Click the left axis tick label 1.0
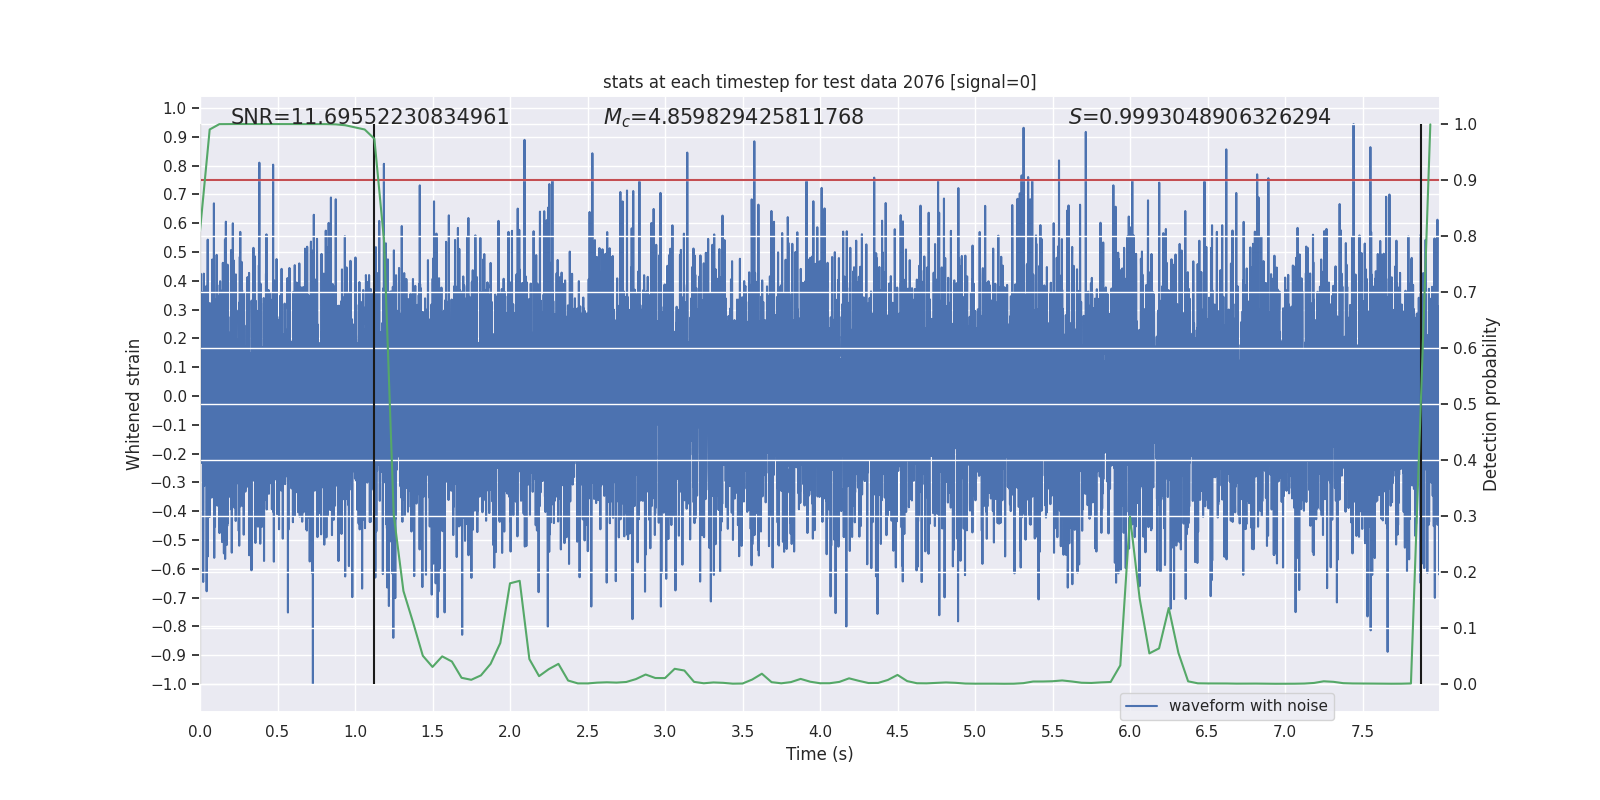 click(x=175, y=108)
